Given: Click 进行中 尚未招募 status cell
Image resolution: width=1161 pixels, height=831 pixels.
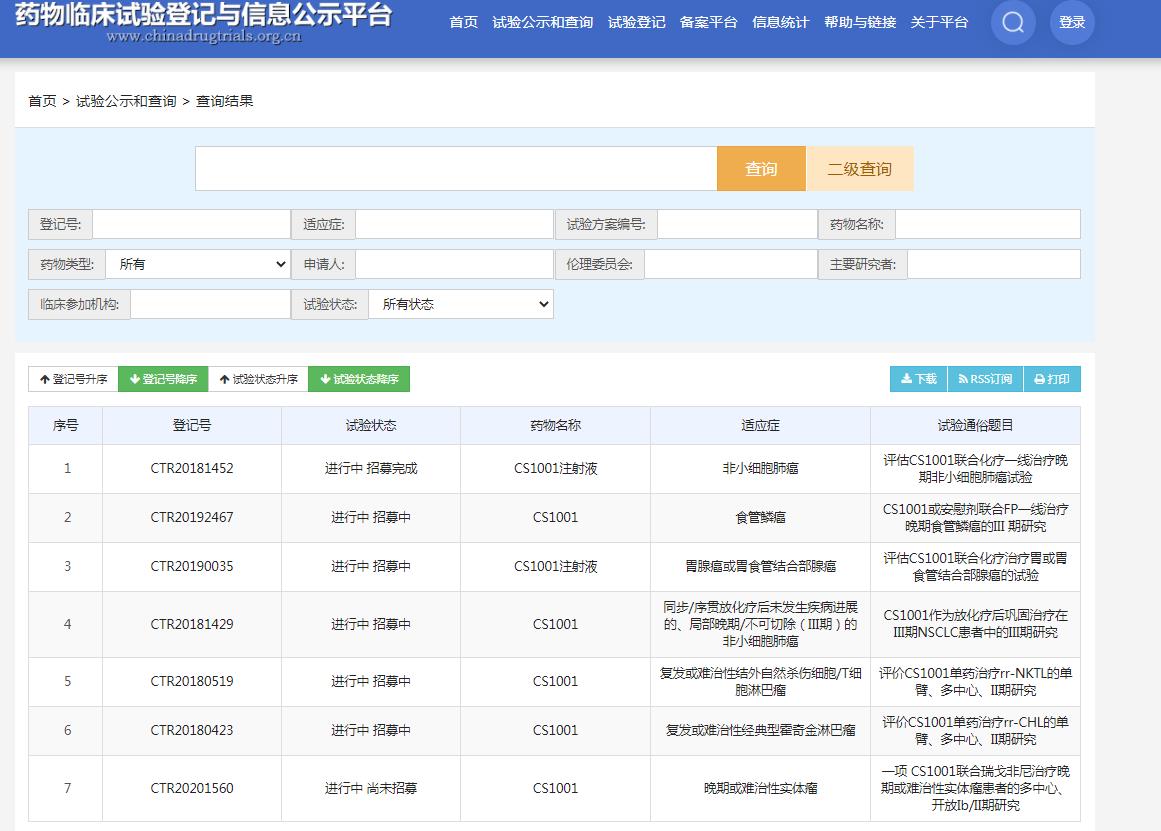Looking at the screenshot, I should 371,788.
